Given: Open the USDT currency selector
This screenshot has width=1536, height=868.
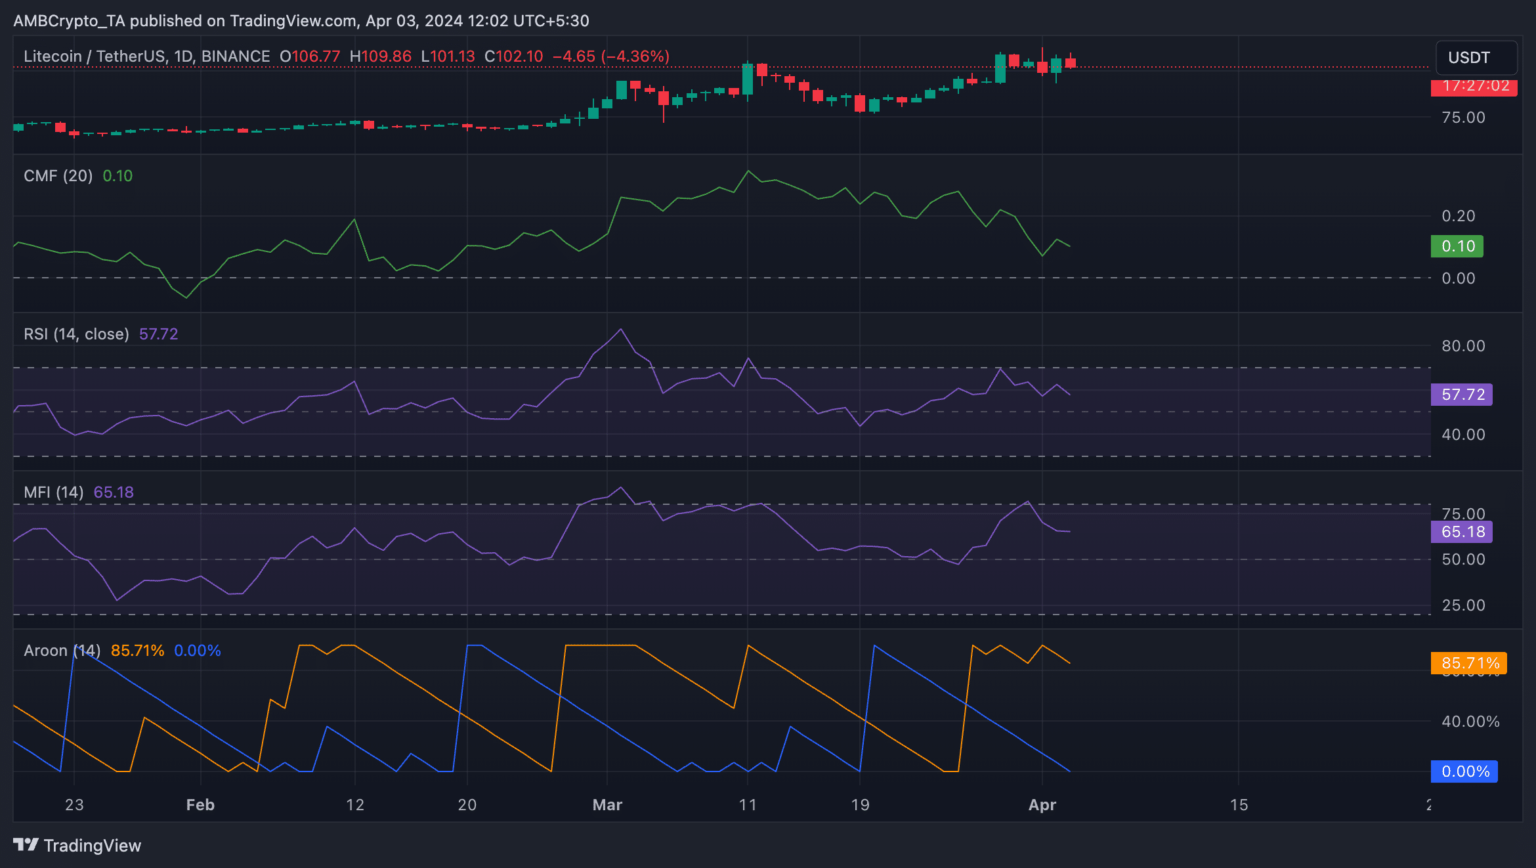Looking at the screenshot, I should pos(1468,58).
